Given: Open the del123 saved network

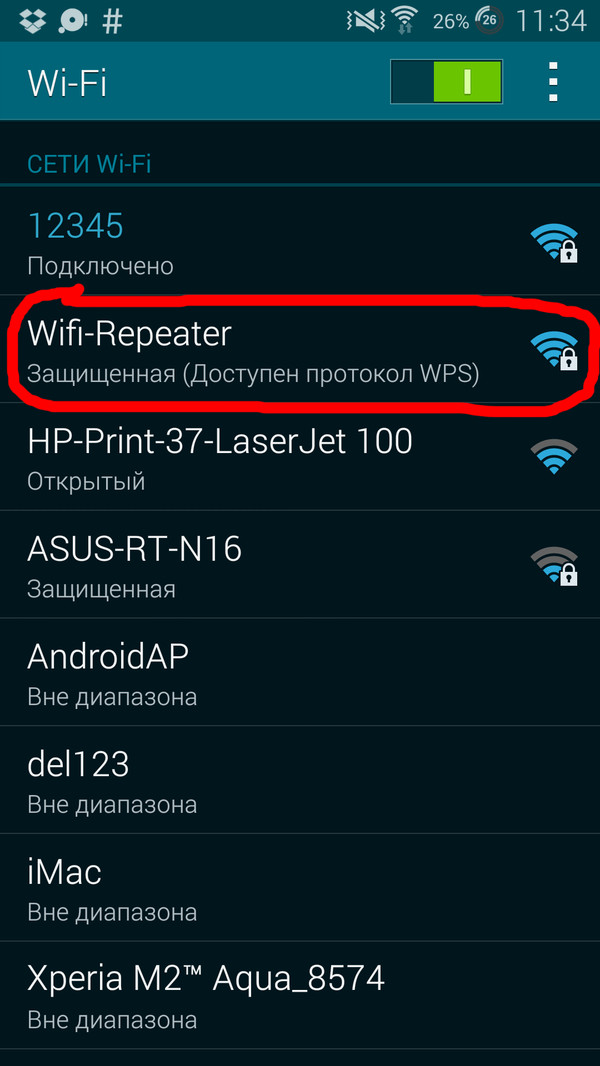Looking at the screenshot, I should pos(300,780).
